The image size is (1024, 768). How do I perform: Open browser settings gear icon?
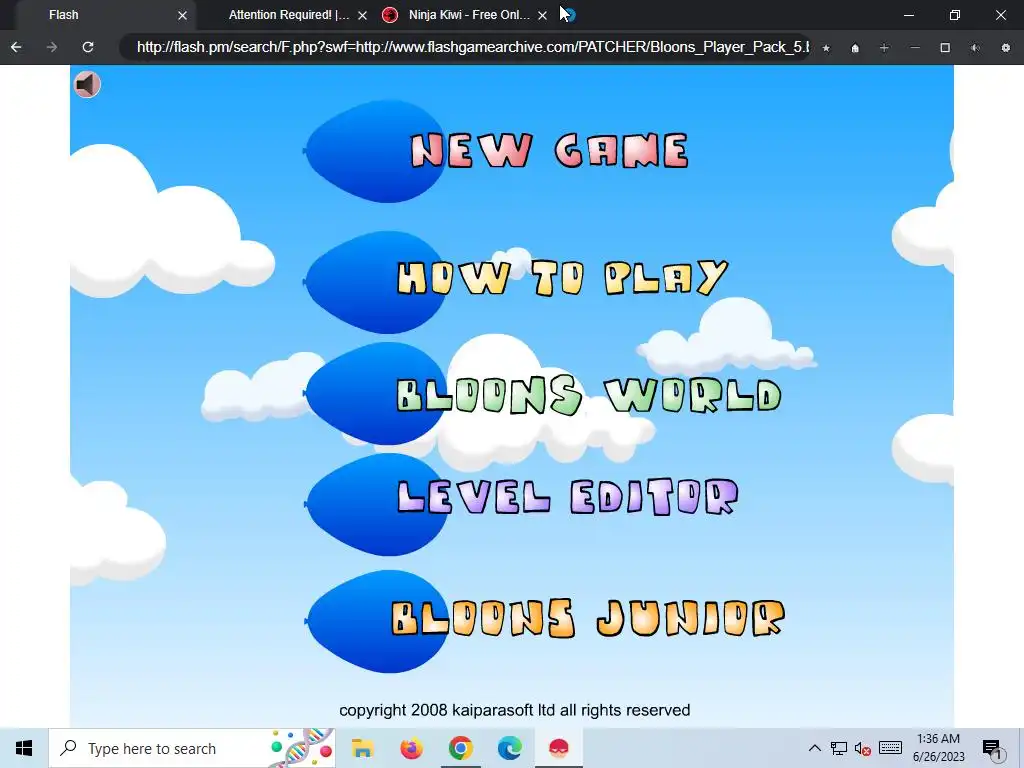(x=1006, y=48)
